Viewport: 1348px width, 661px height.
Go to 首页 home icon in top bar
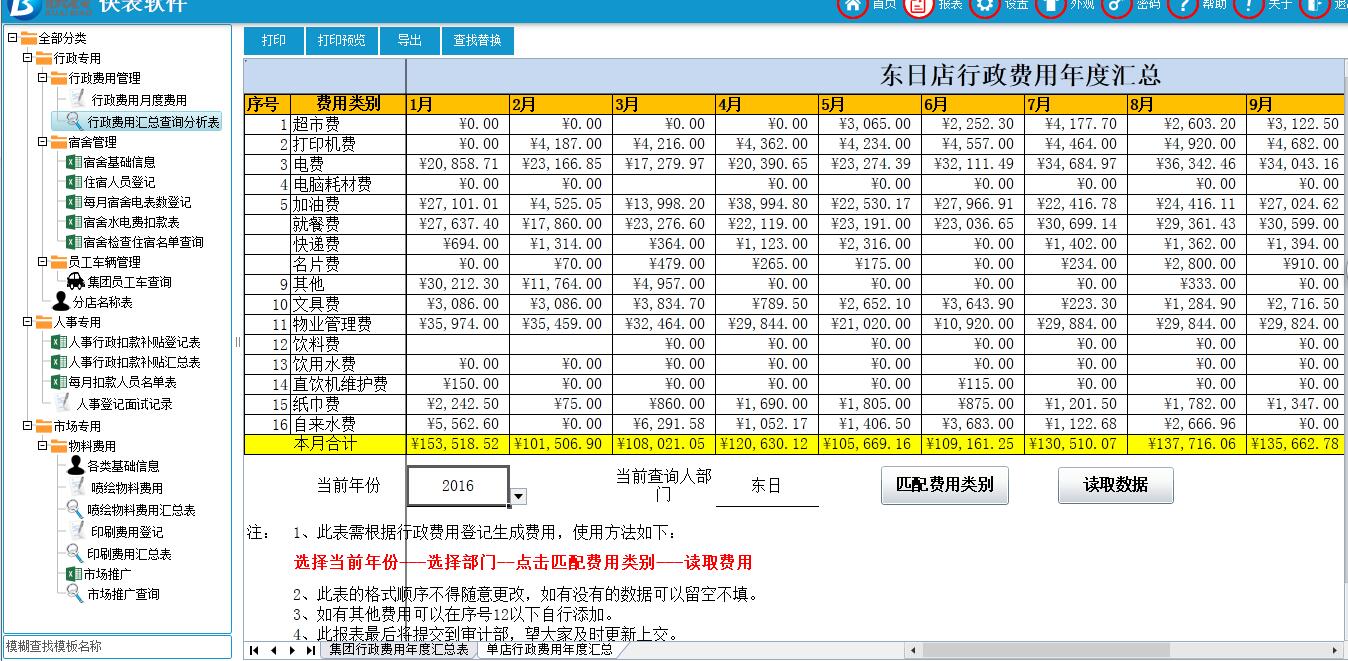click(x=852, y=5)
